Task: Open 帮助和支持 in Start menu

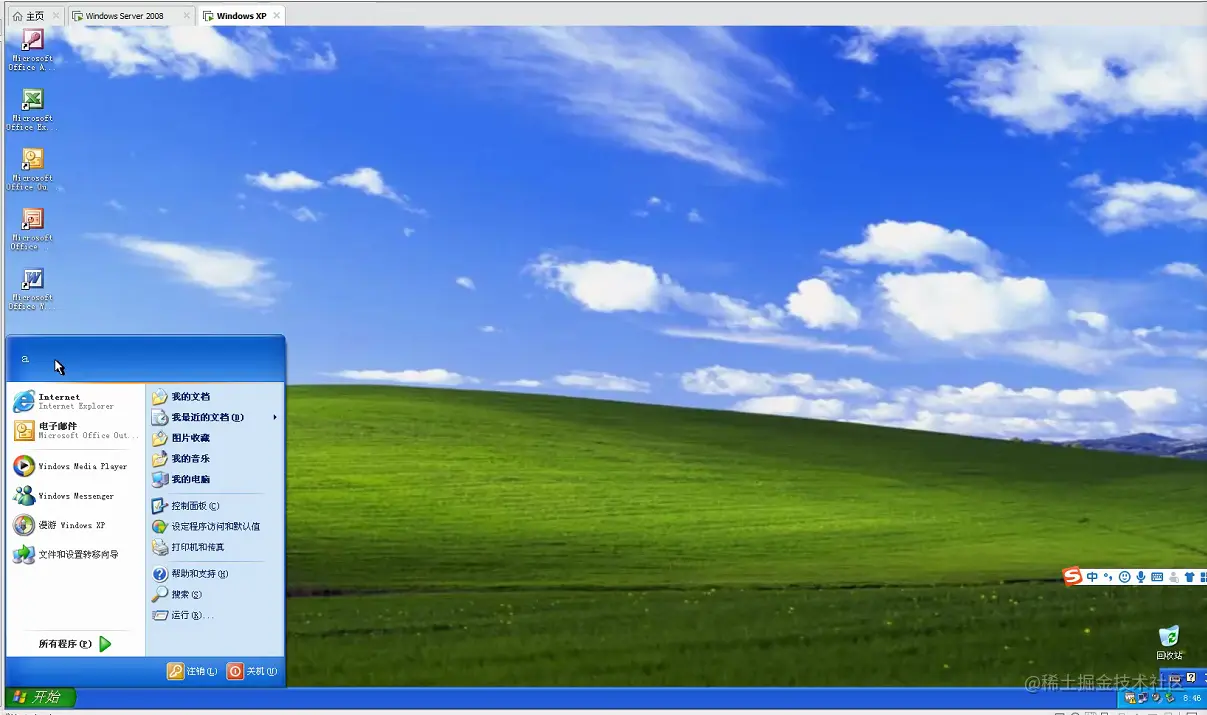Action: pyautogui.click(x=214, y=574)
